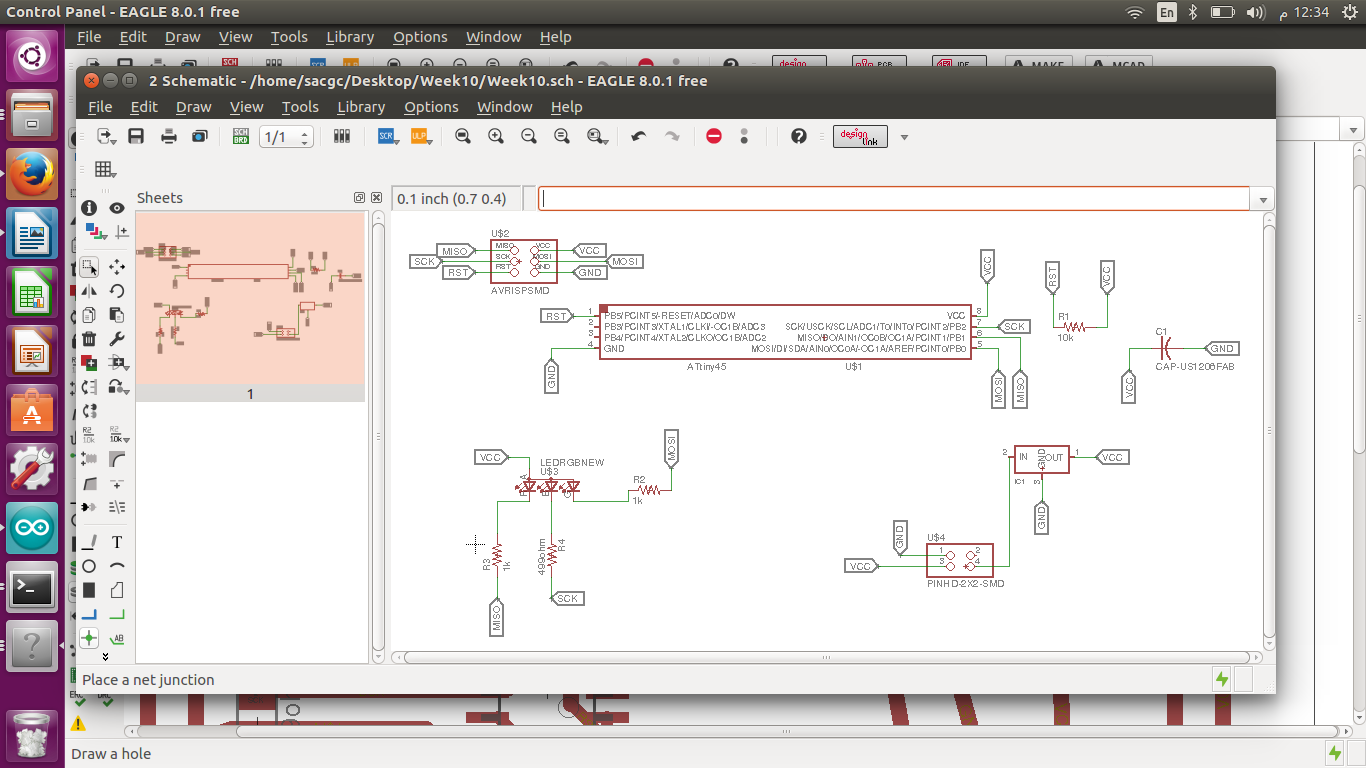Open the schematic Library menu
Viewport: 1366px width, 768px height.
(361, 107)
